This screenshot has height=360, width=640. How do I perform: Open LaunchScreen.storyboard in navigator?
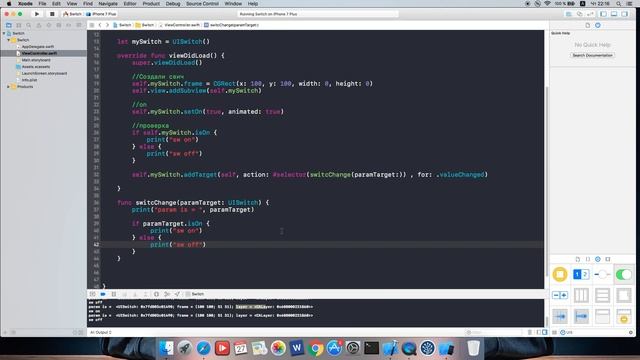44,73
